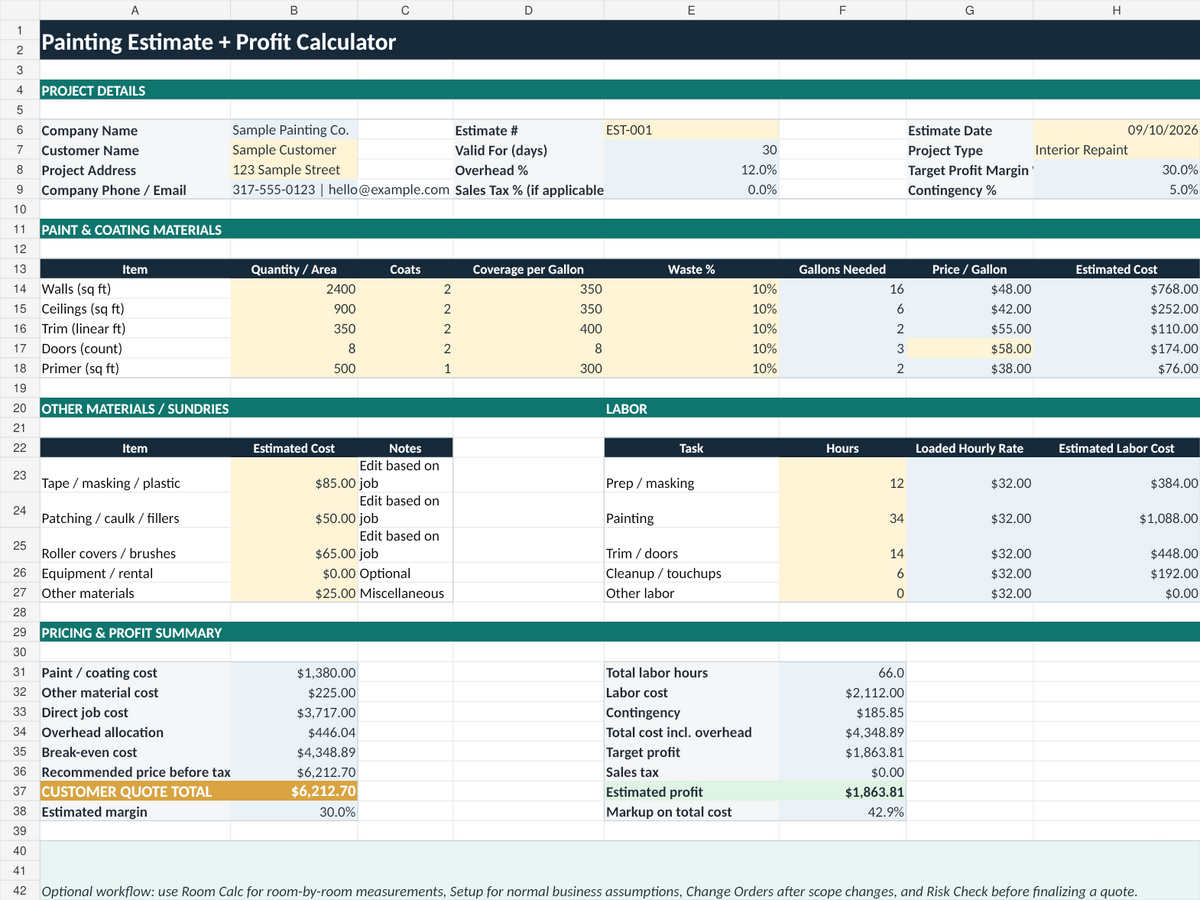
Task: Select the 'CUSTOMER QUOTE TOTAL' label cell
Action: point(135,791)
